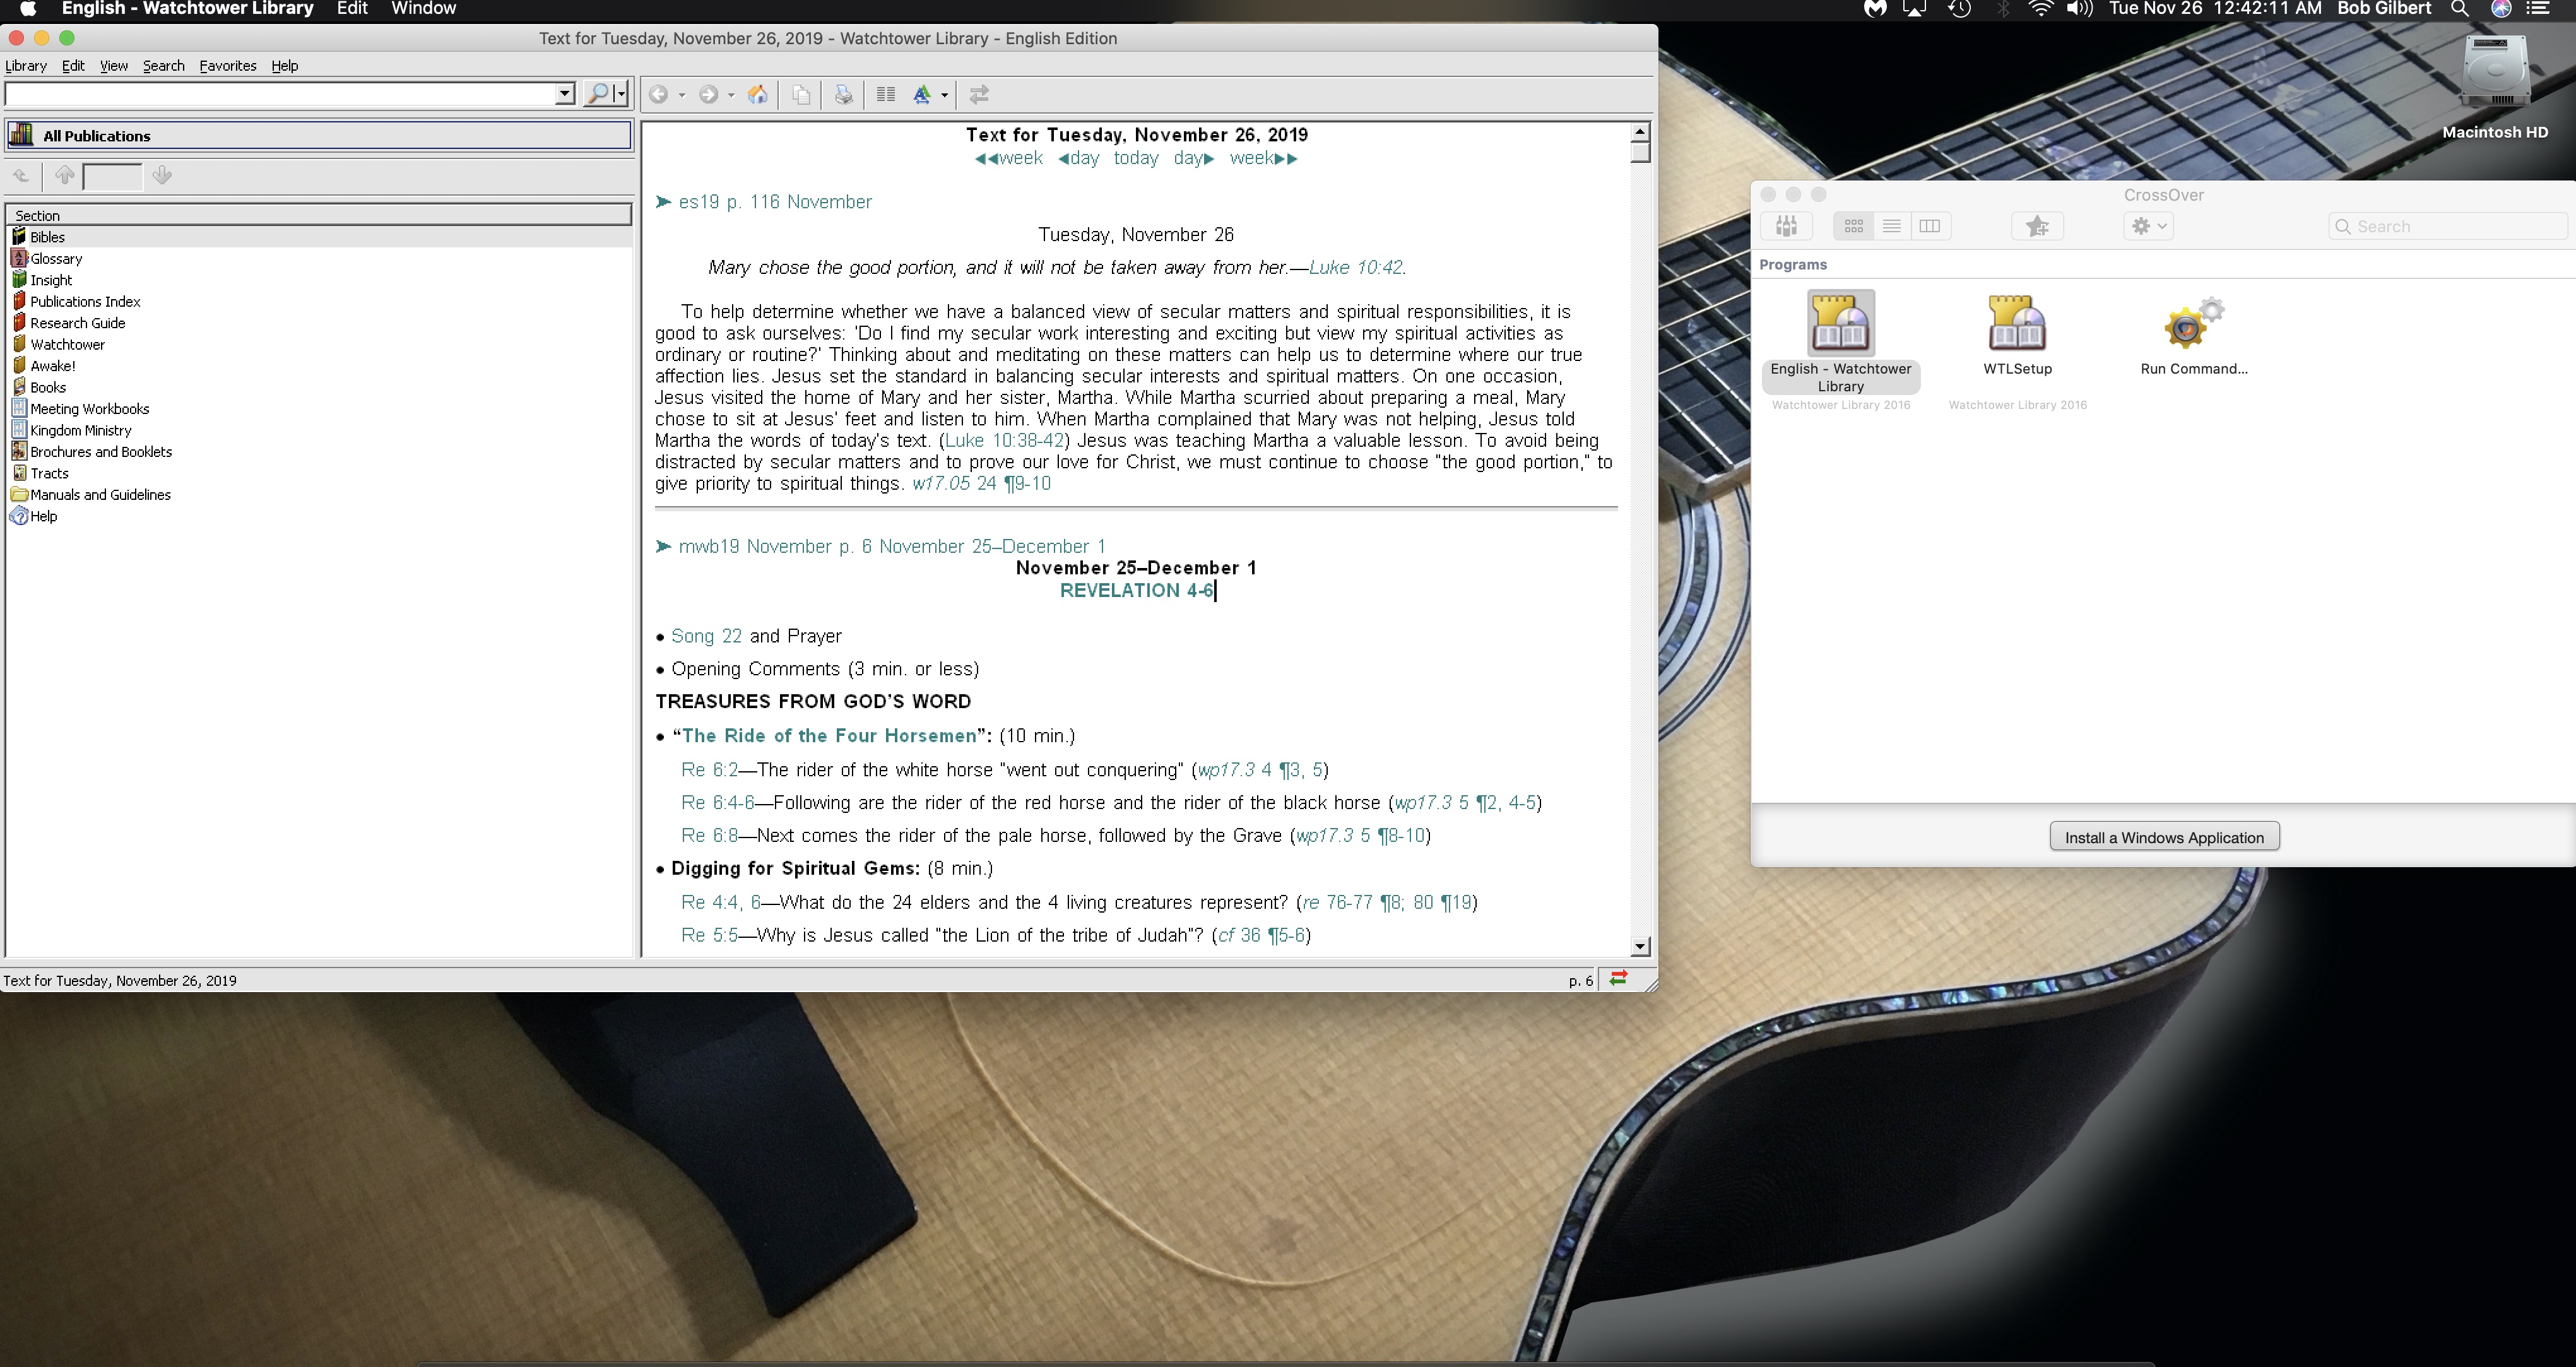Screen dimensions: 2576x1367
Task: Switch CrossOver to column view
Action: 1929,226
